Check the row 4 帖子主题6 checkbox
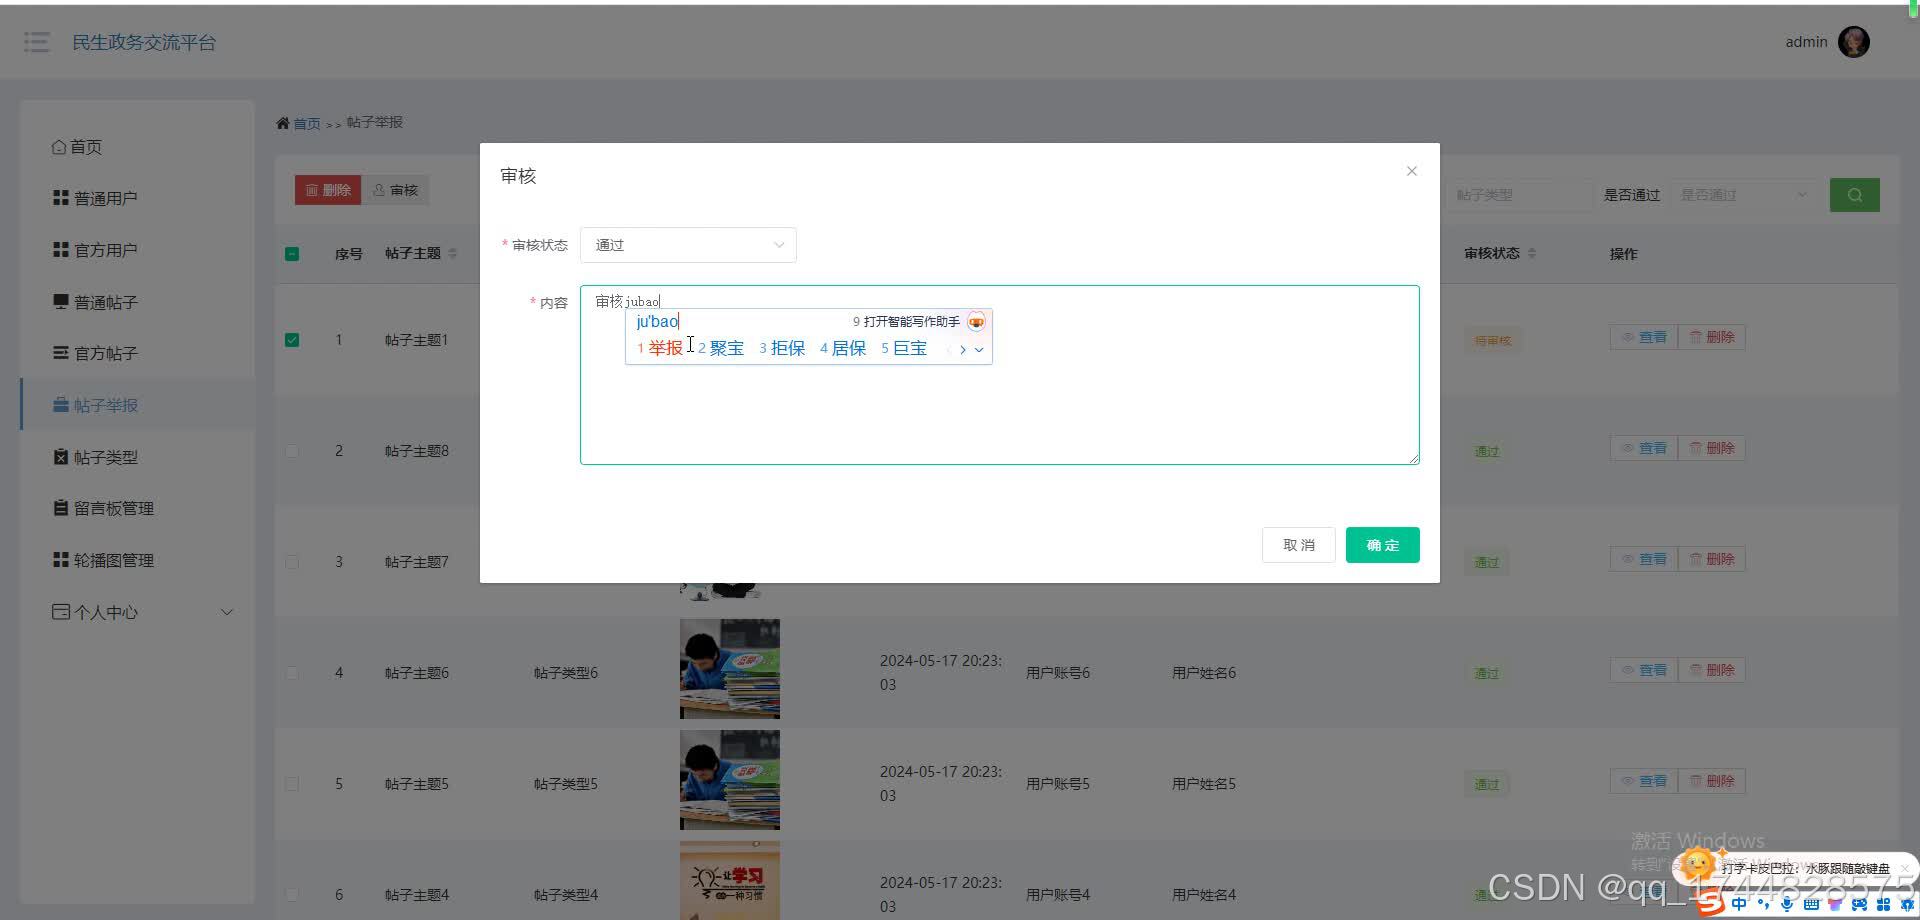1920x920 pixels. pos(292,673)
